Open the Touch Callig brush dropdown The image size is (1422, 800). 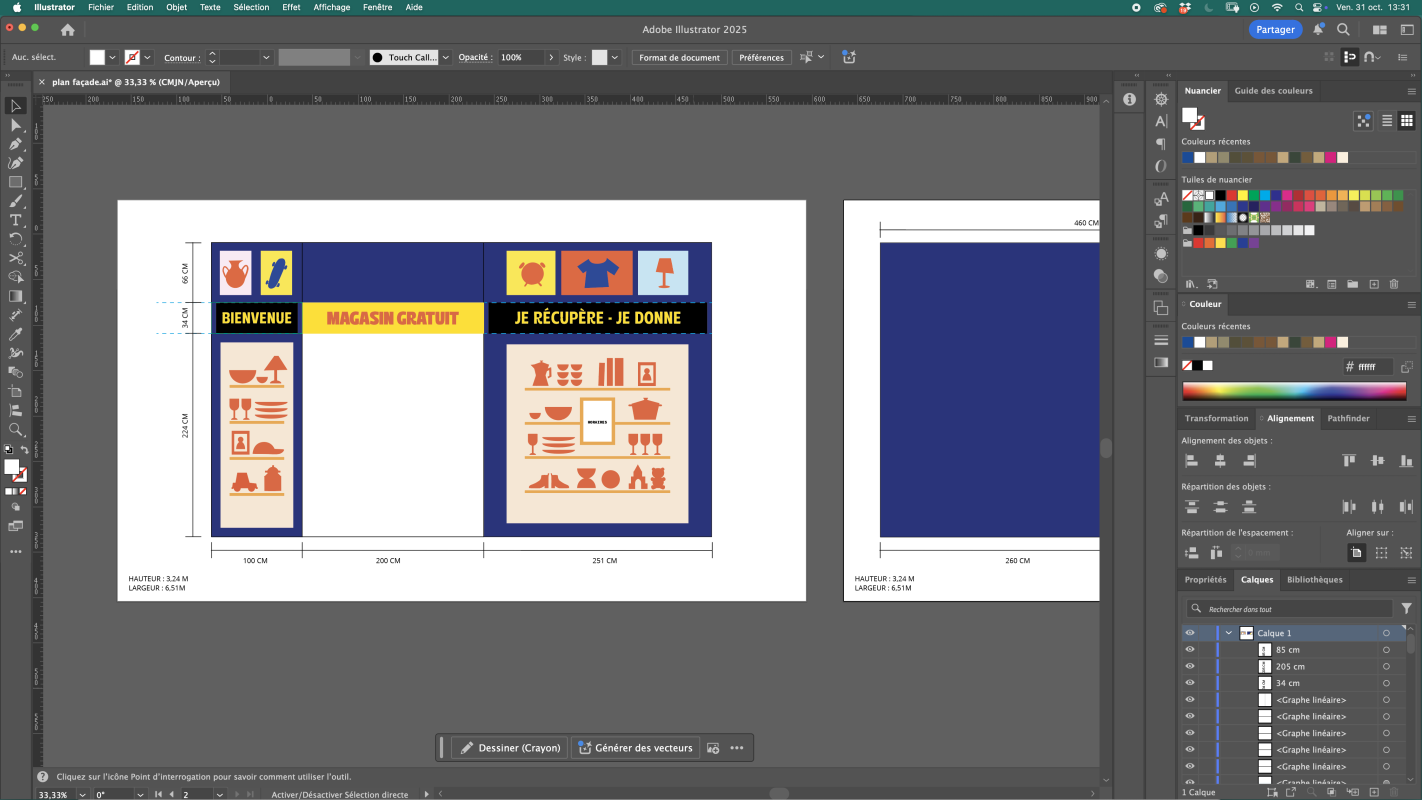(x=446, y=58)
